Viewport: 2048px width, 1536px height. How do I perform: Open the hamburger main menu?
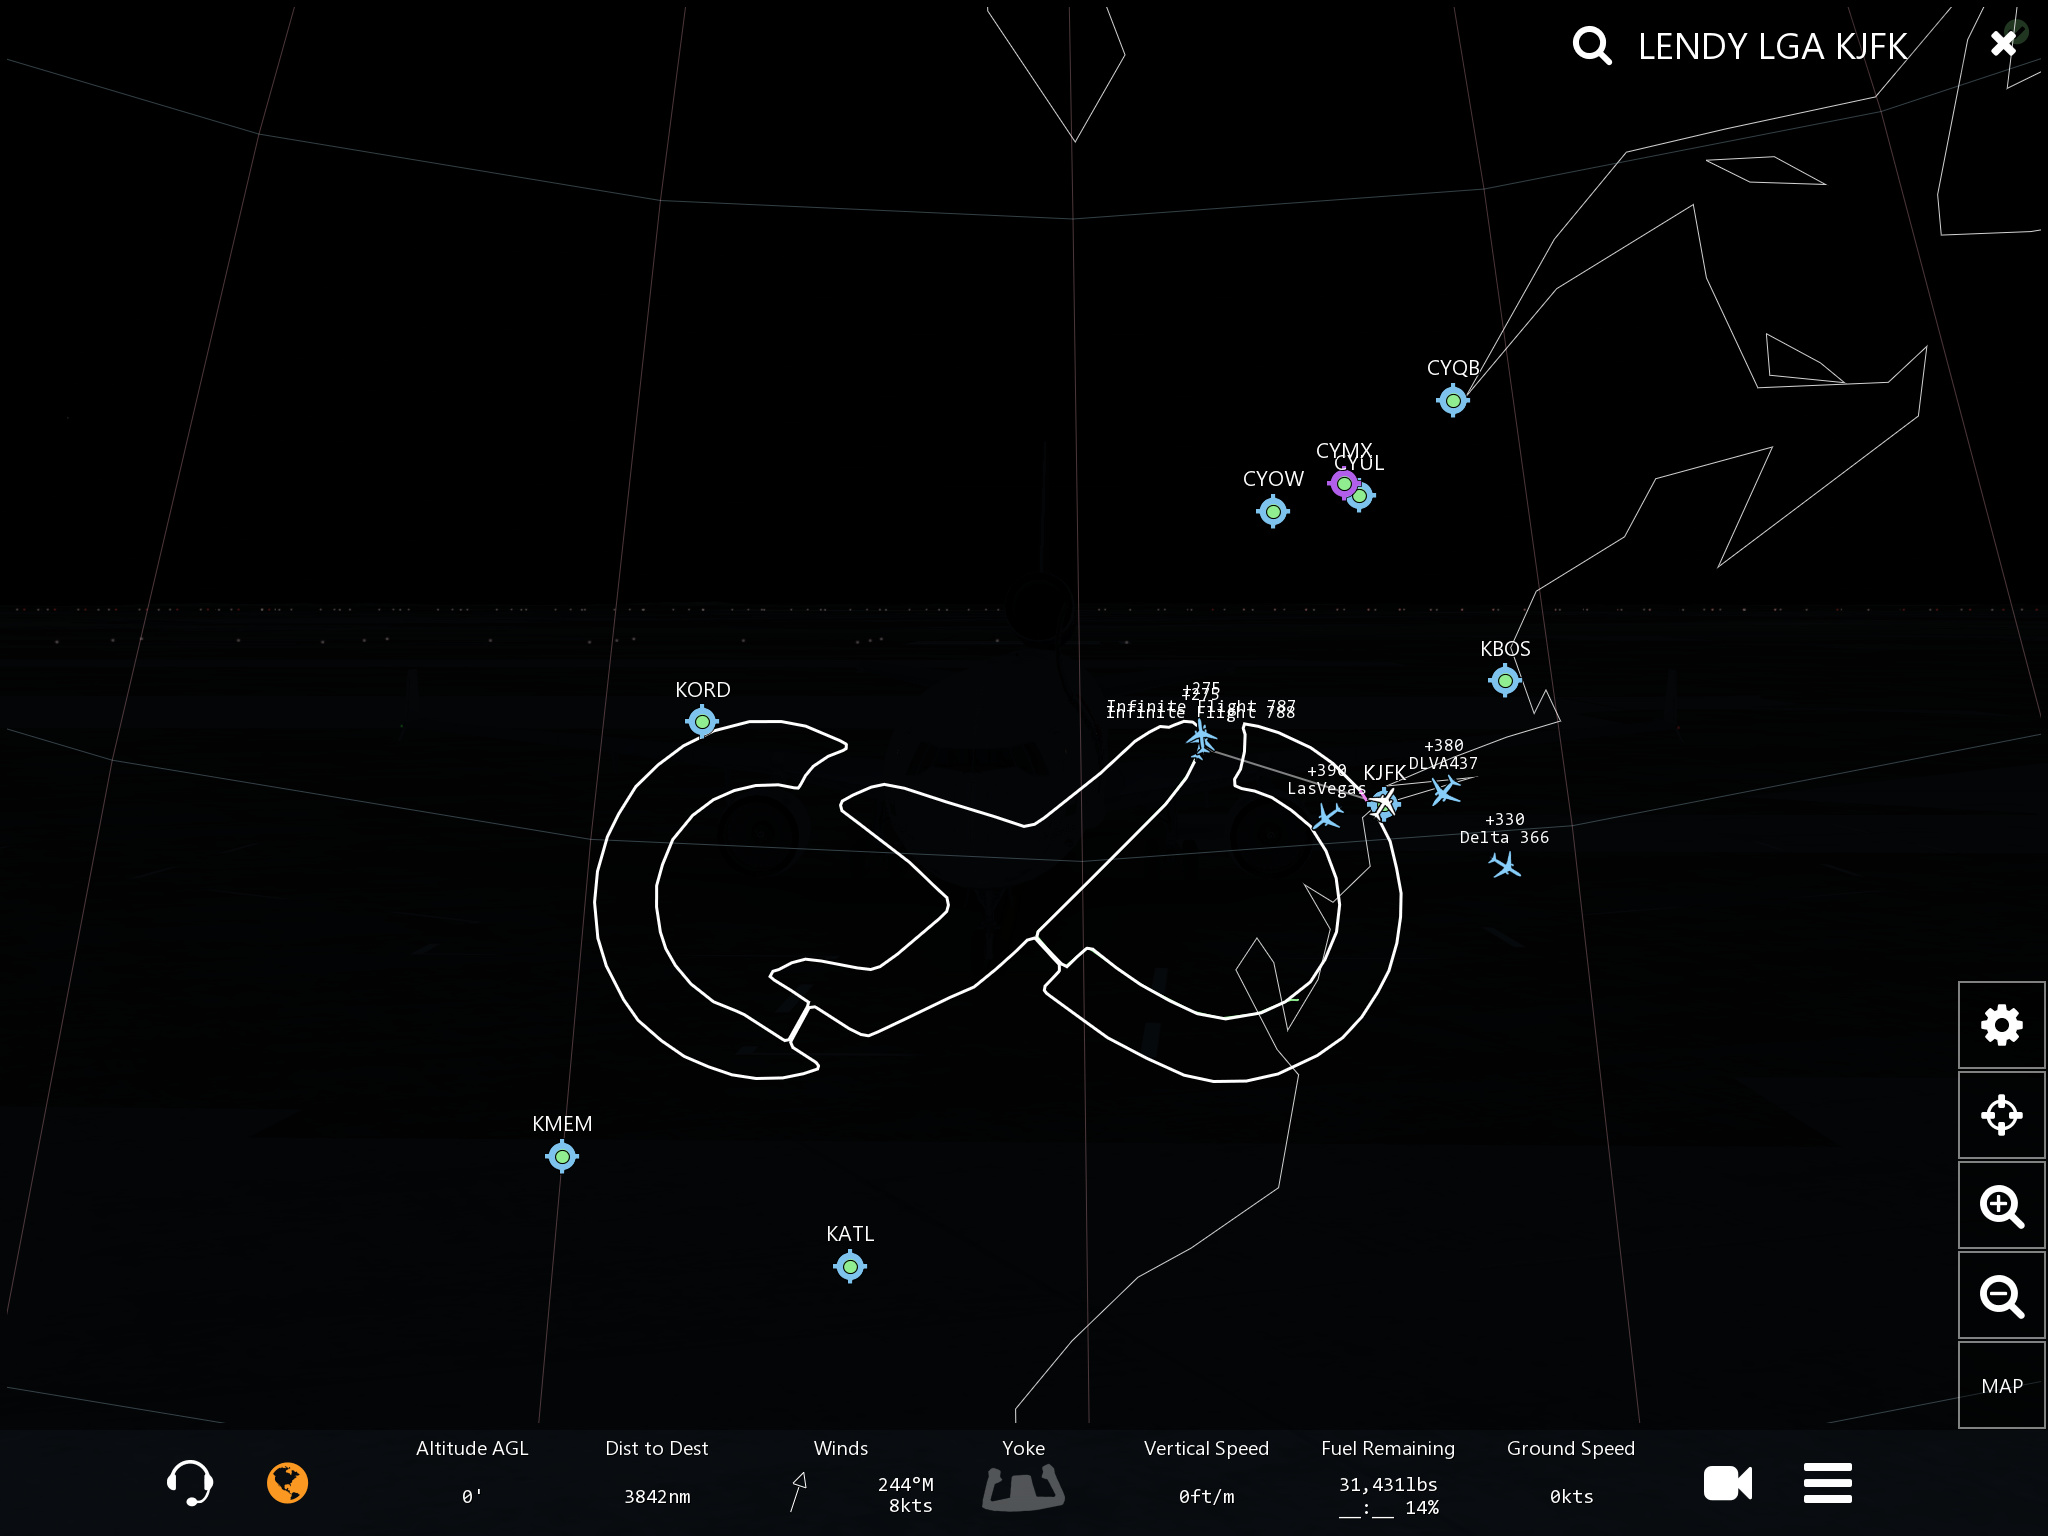coord(1827,1483)
